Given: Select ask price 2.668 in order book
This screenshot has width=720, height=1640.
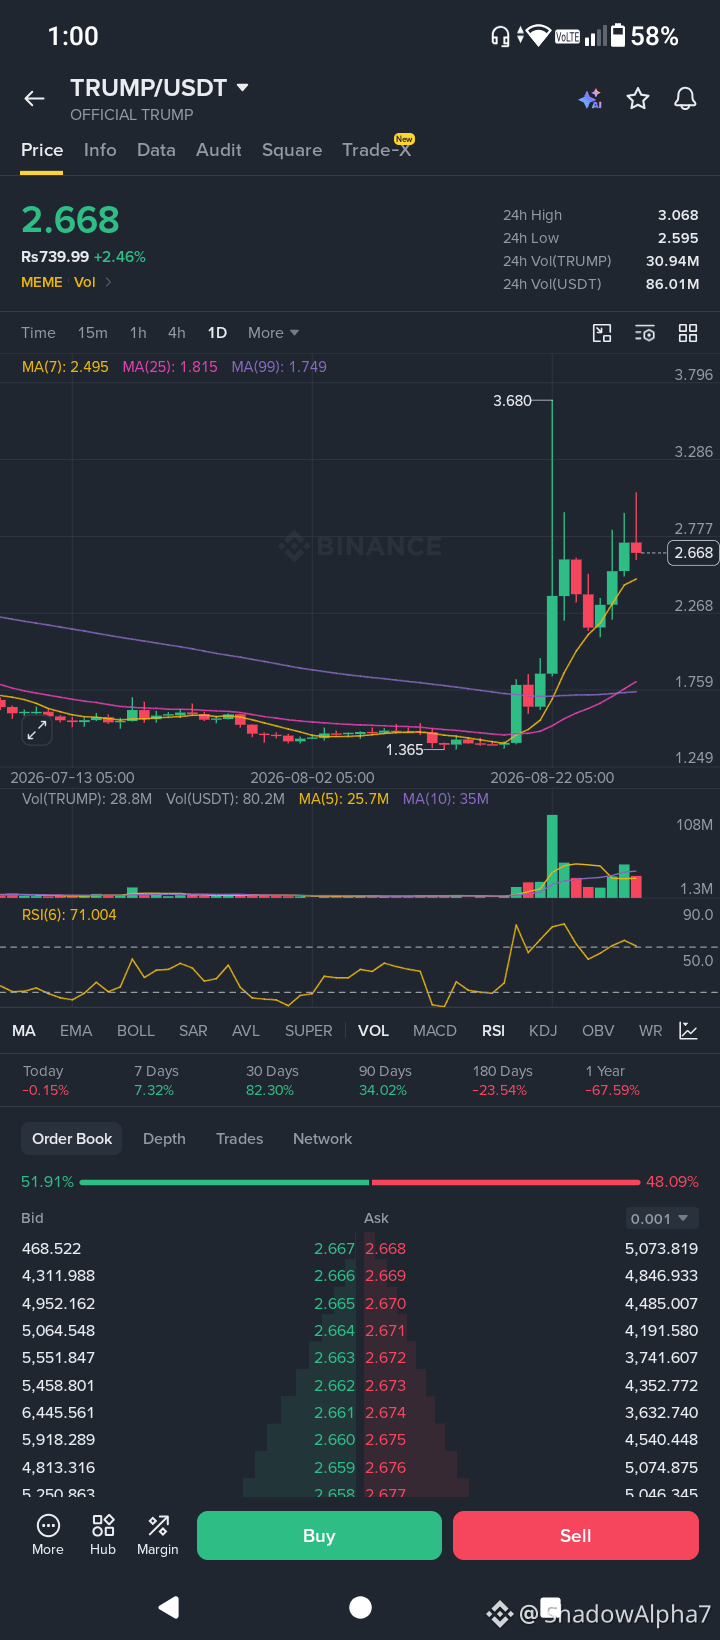Looking at the screenshot, I should (386, 1249).
